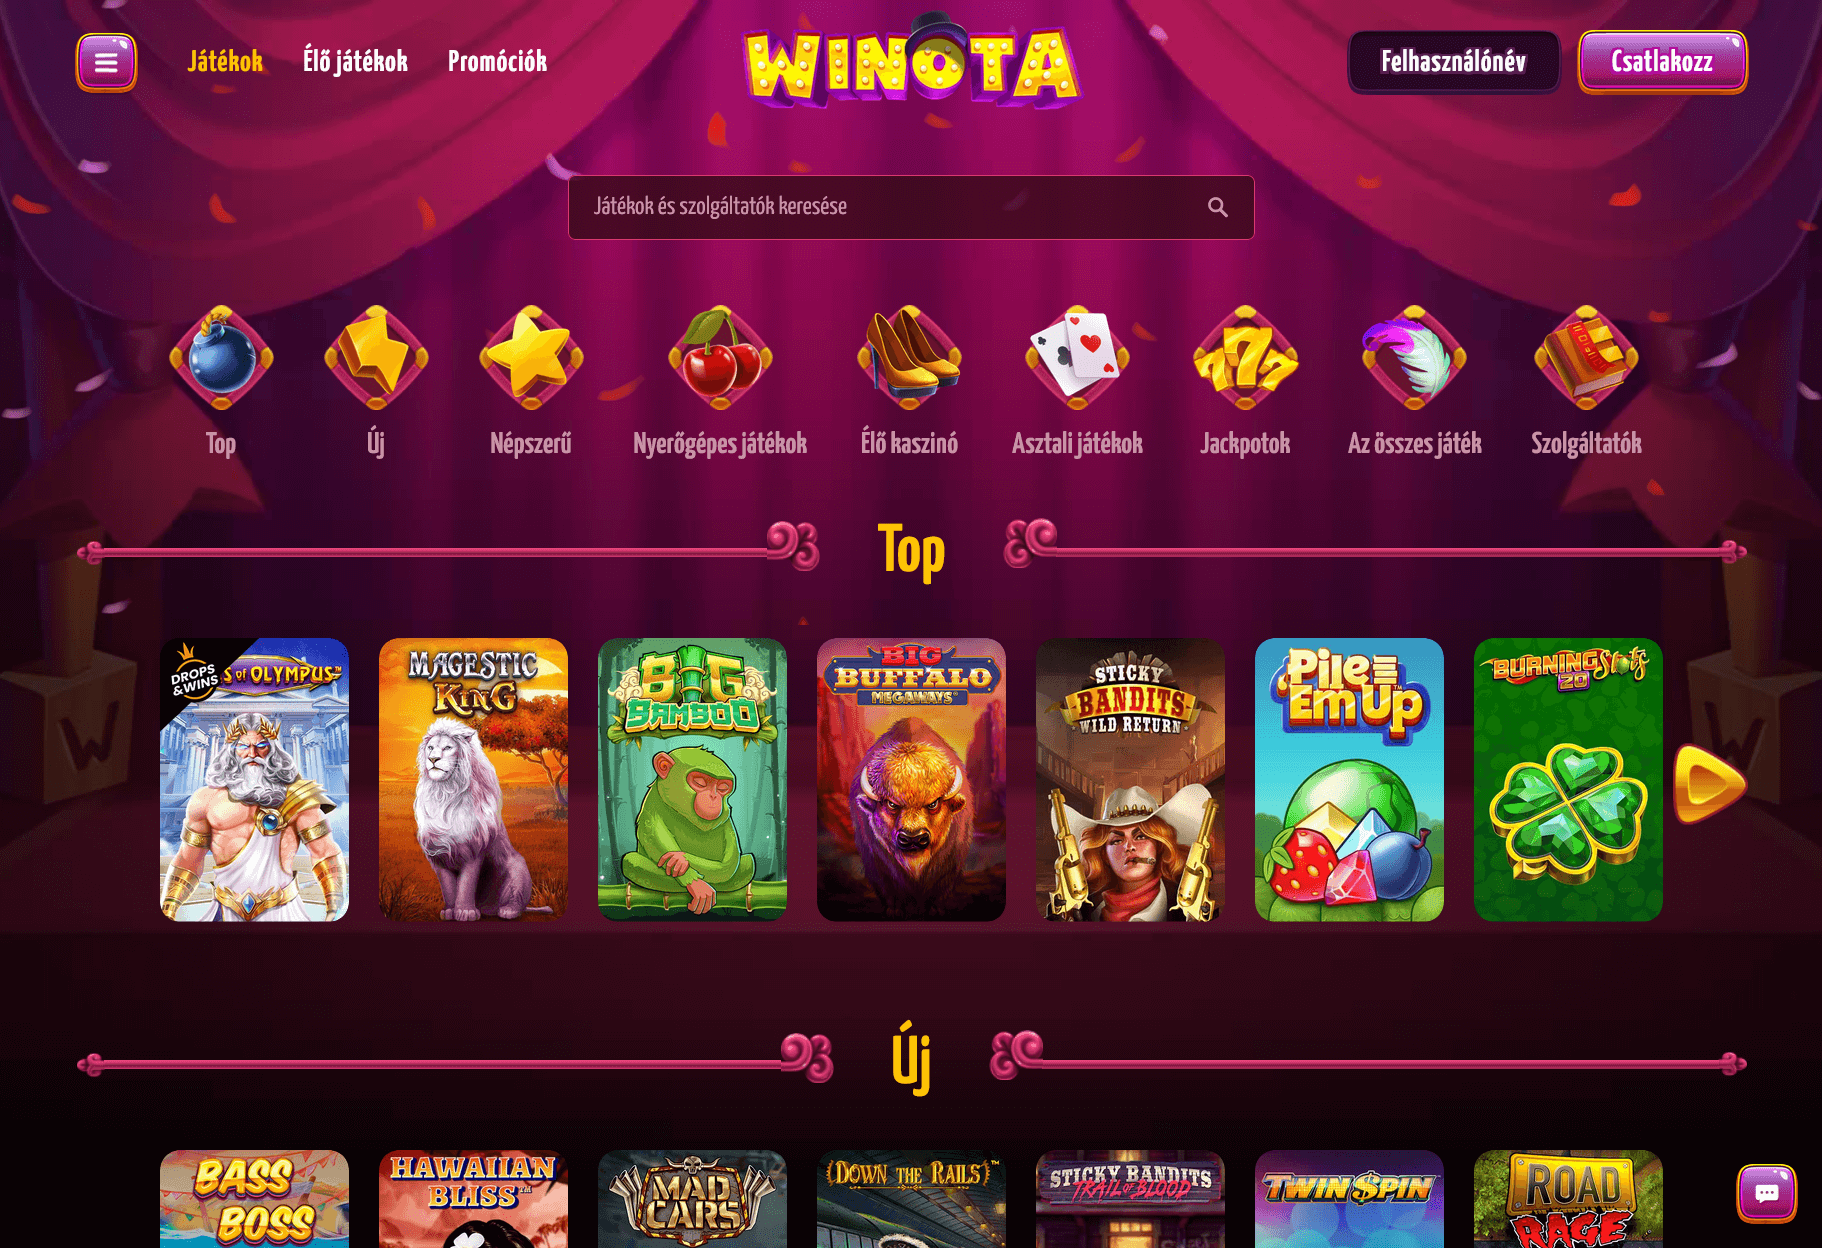Image resolution: width=1822 pixels, height=1248 pixels.
Task: Choose the Népszerű star icon
Action: pyautogui.click(x=531, y=358)
